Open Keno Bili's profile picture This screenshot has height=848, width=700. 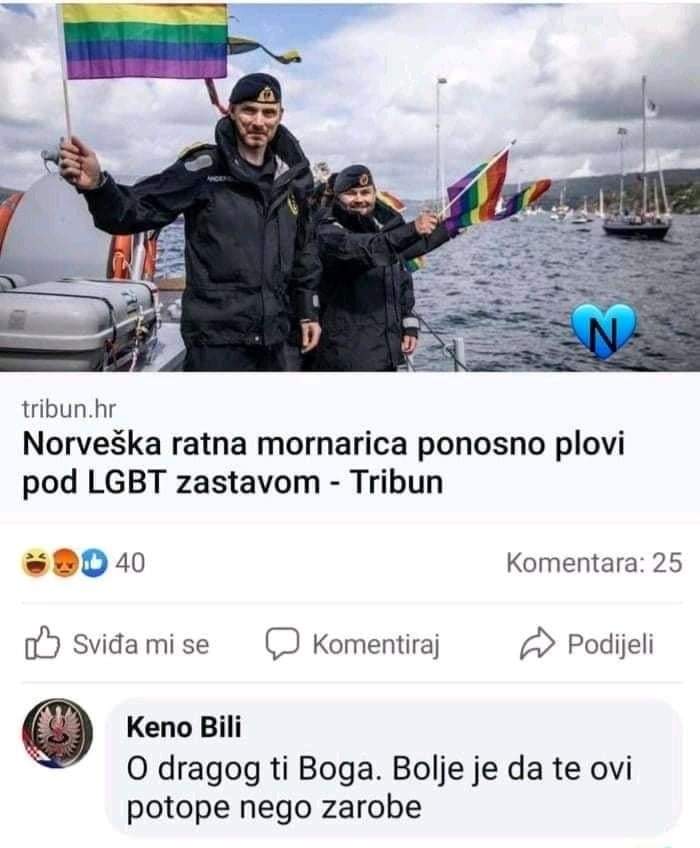point(57,734)
